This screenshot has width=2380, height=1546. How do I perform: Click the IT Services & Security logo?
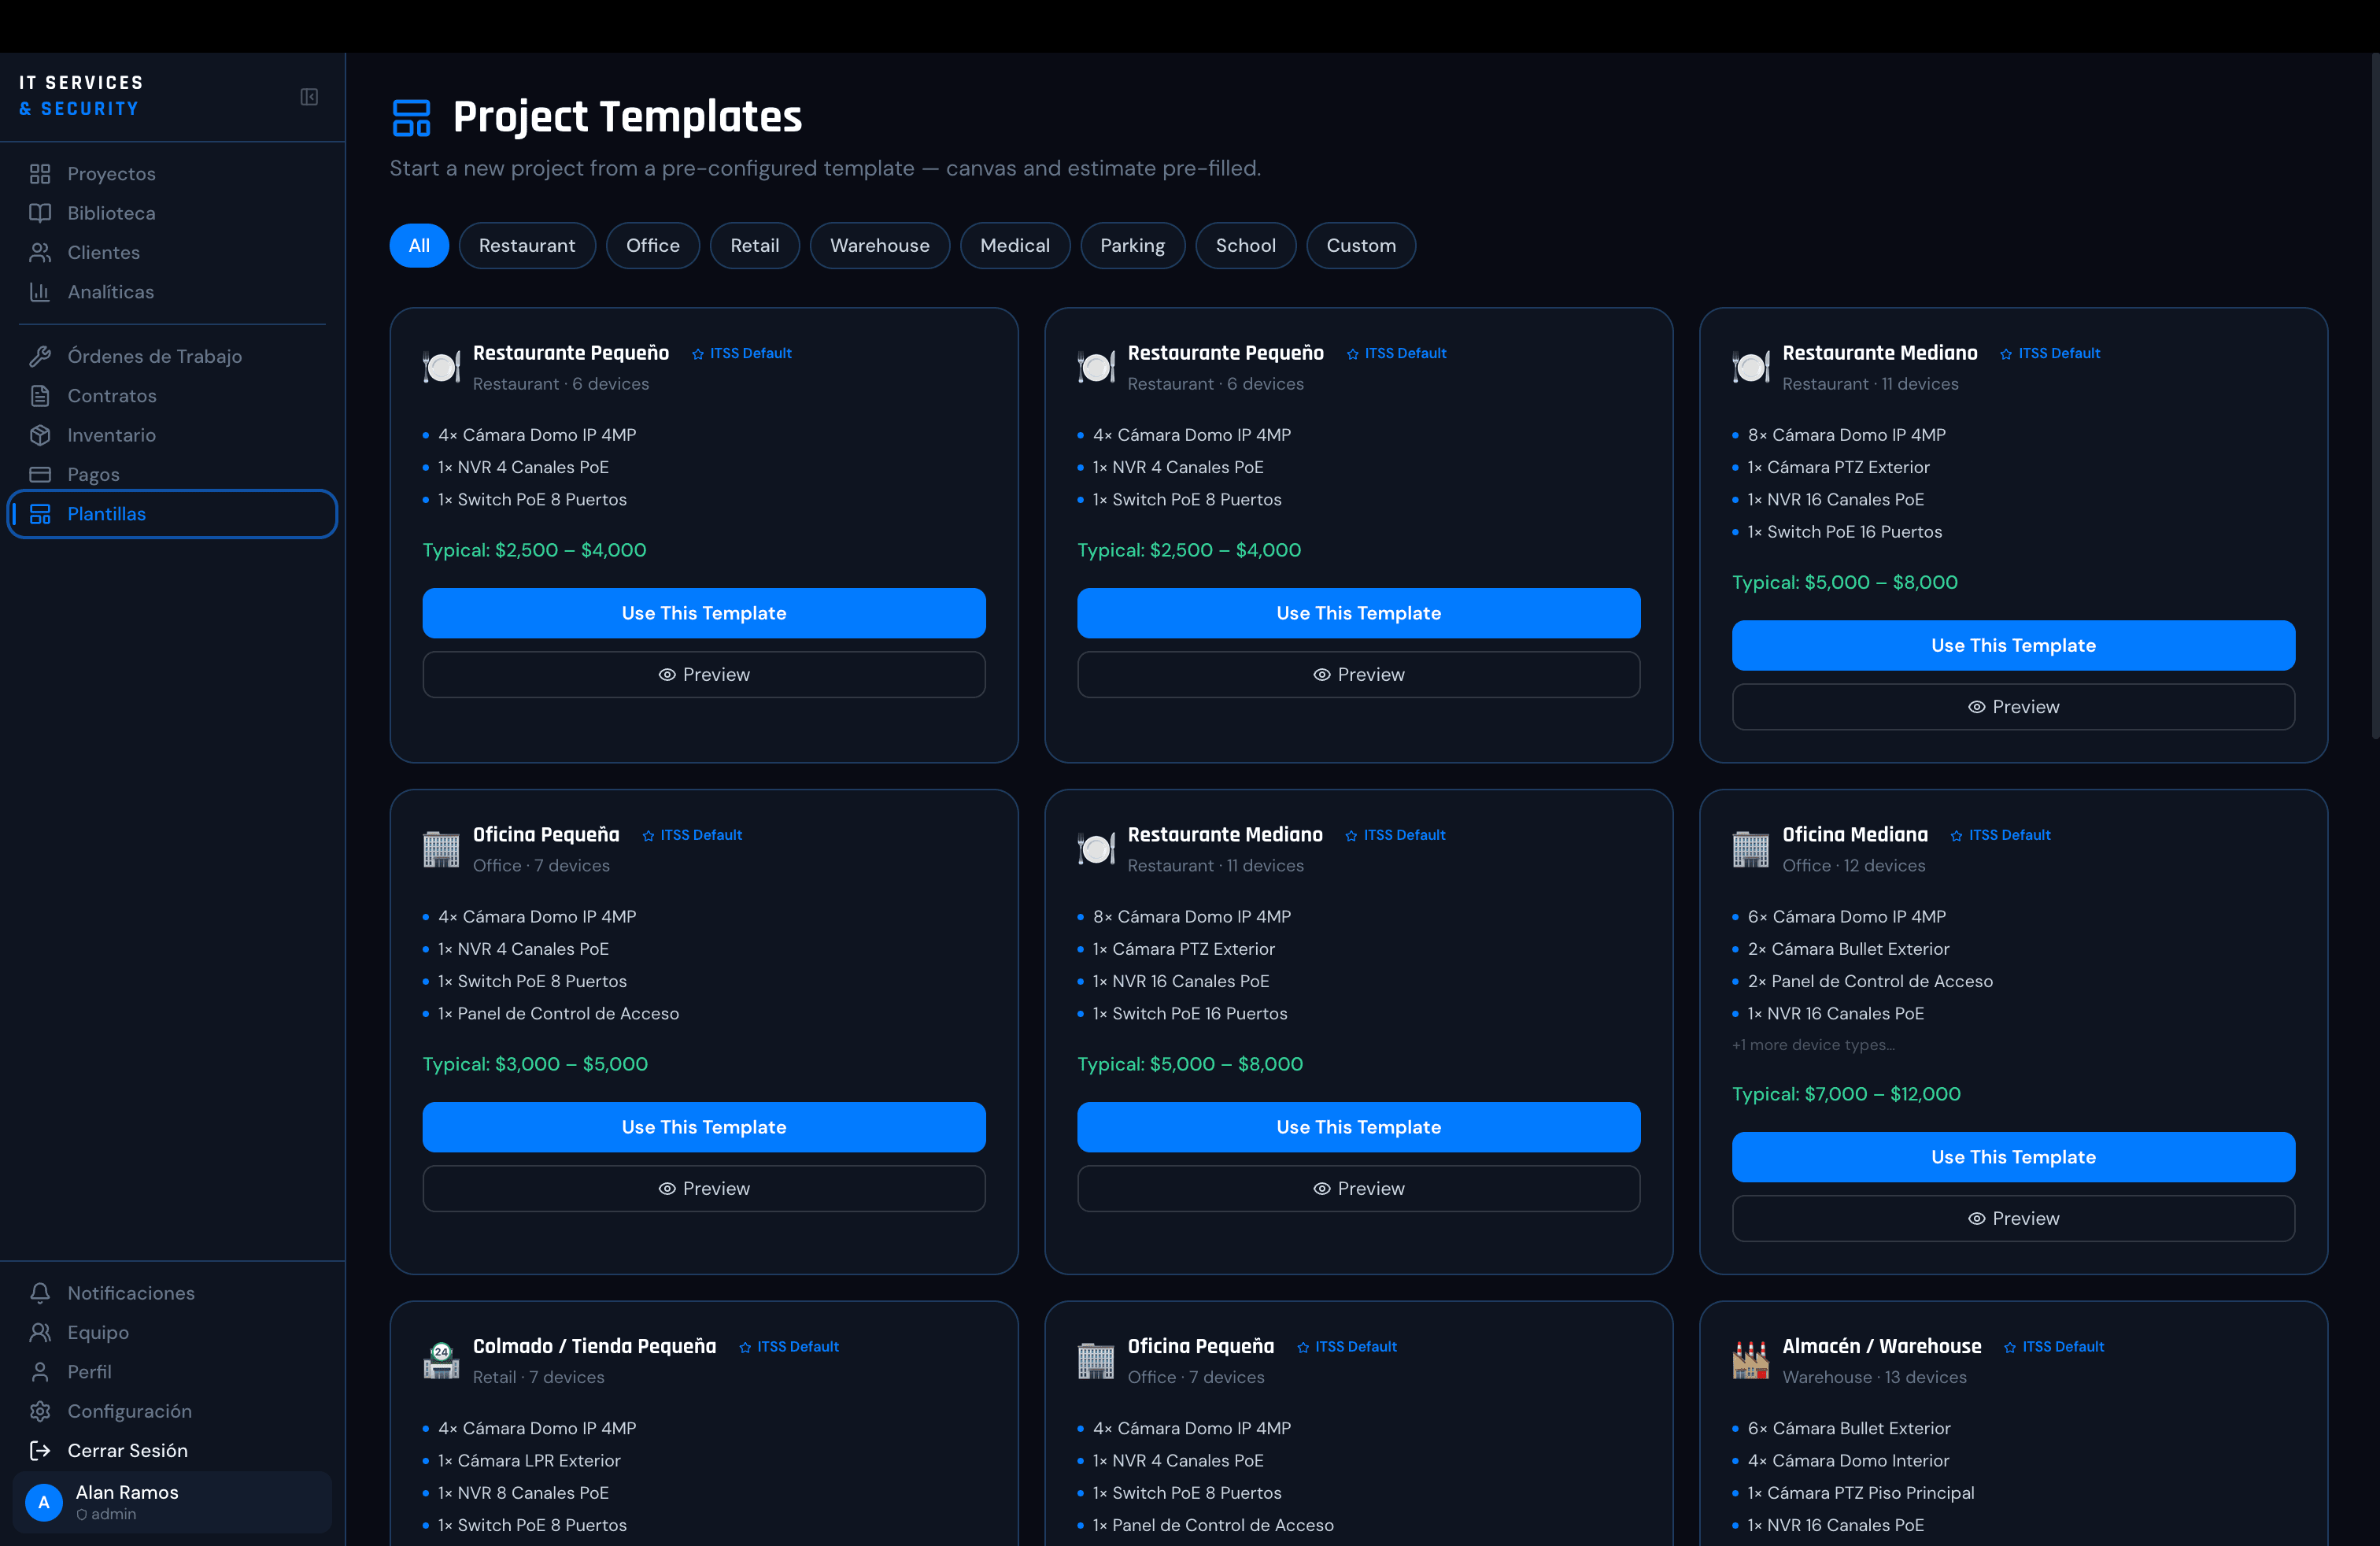[81, 96]
